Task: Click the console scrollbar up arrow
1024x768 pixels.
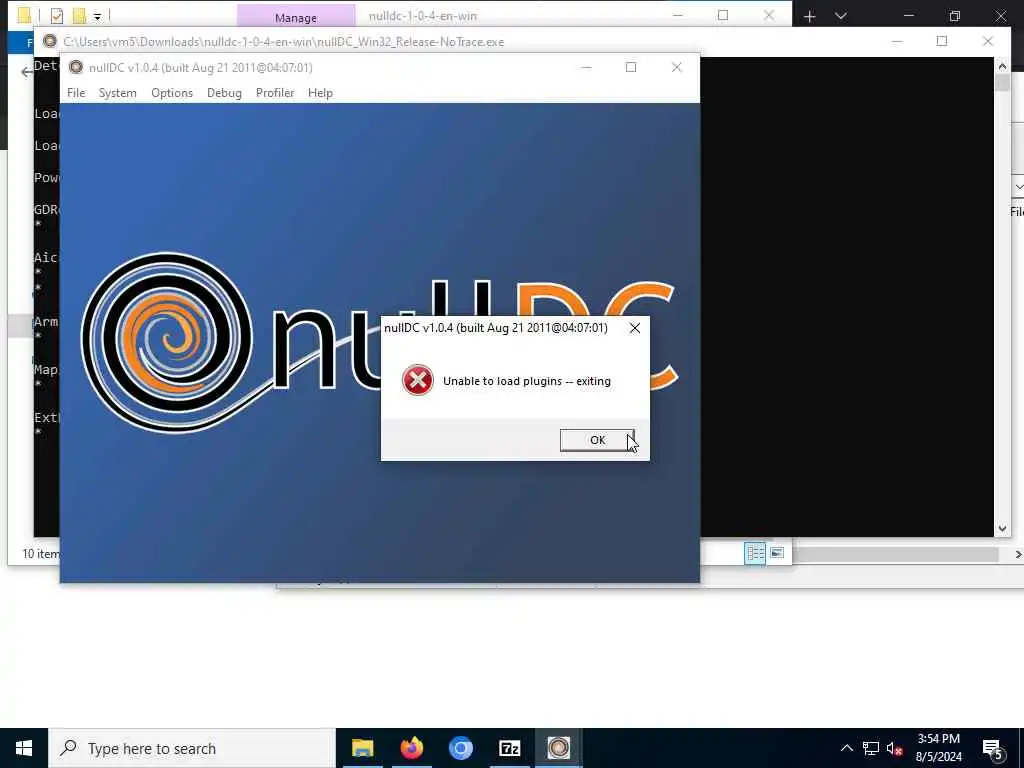Action: [x=1002, y=65]
